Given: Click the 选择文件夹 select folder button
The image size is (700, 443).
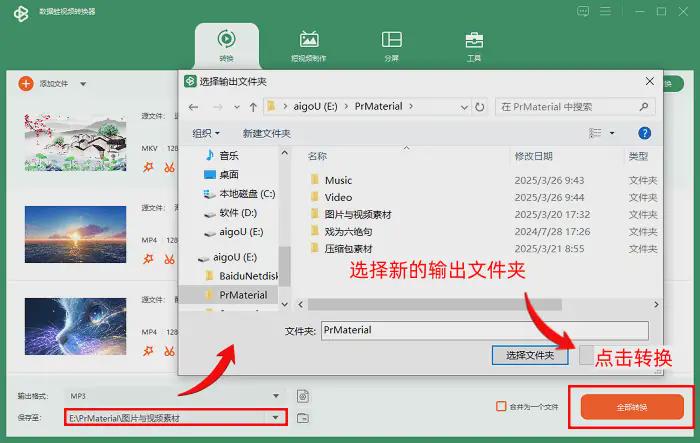Looking at the screenshot, I should [529, 355].
